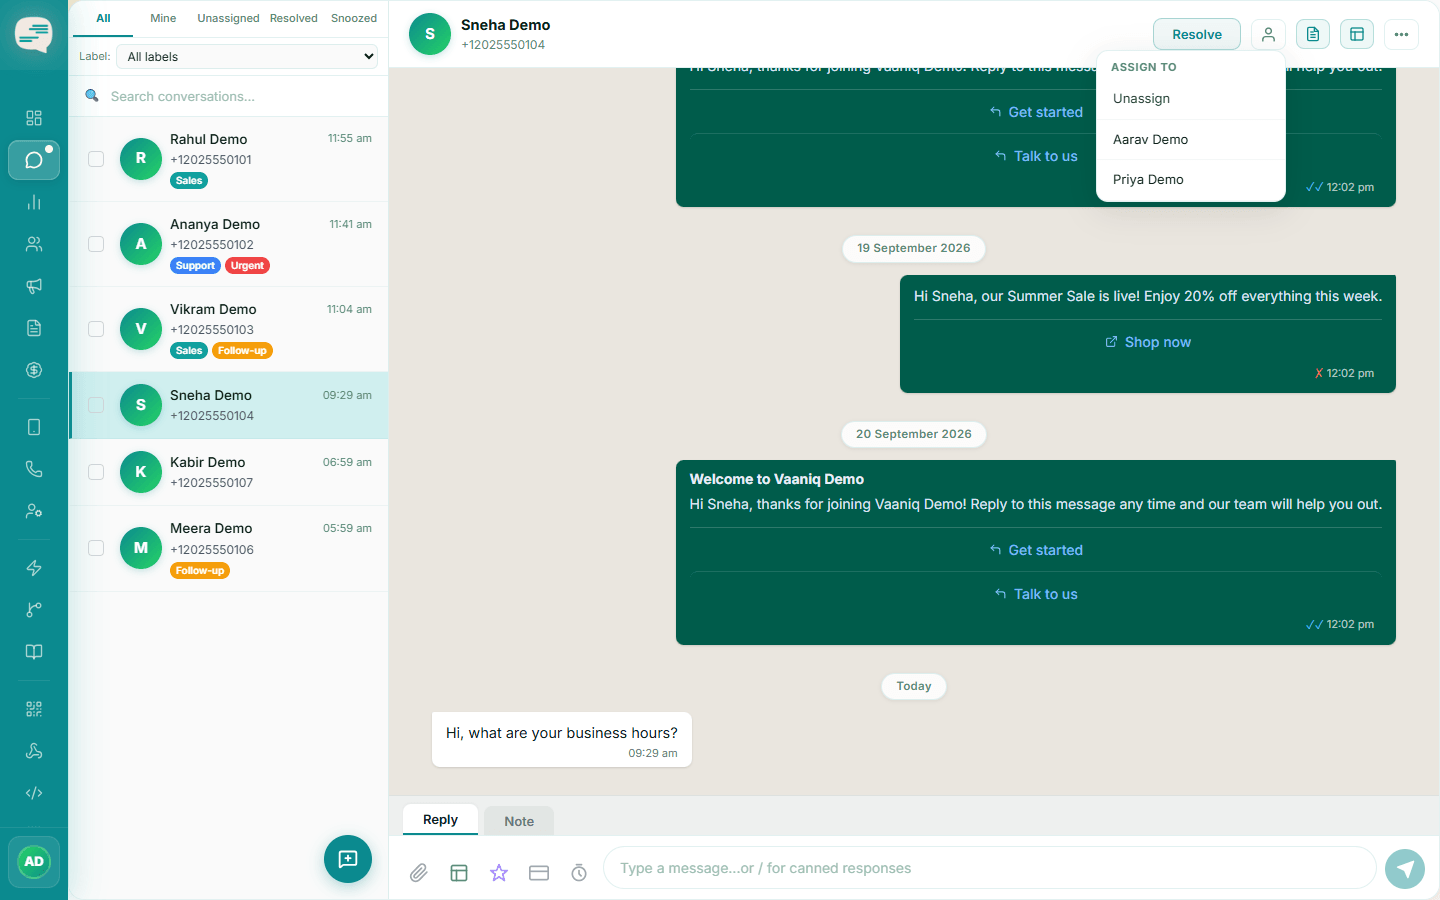
Task: Open more options ellipsis in chat header
Action: click(1401, 34)
